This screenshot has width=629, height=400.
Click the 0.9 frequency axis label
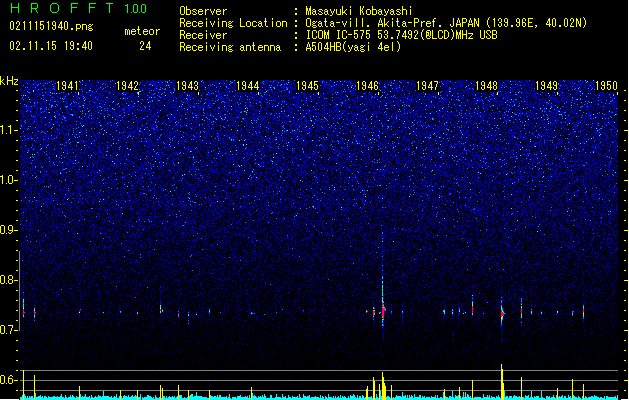point(9,230)
